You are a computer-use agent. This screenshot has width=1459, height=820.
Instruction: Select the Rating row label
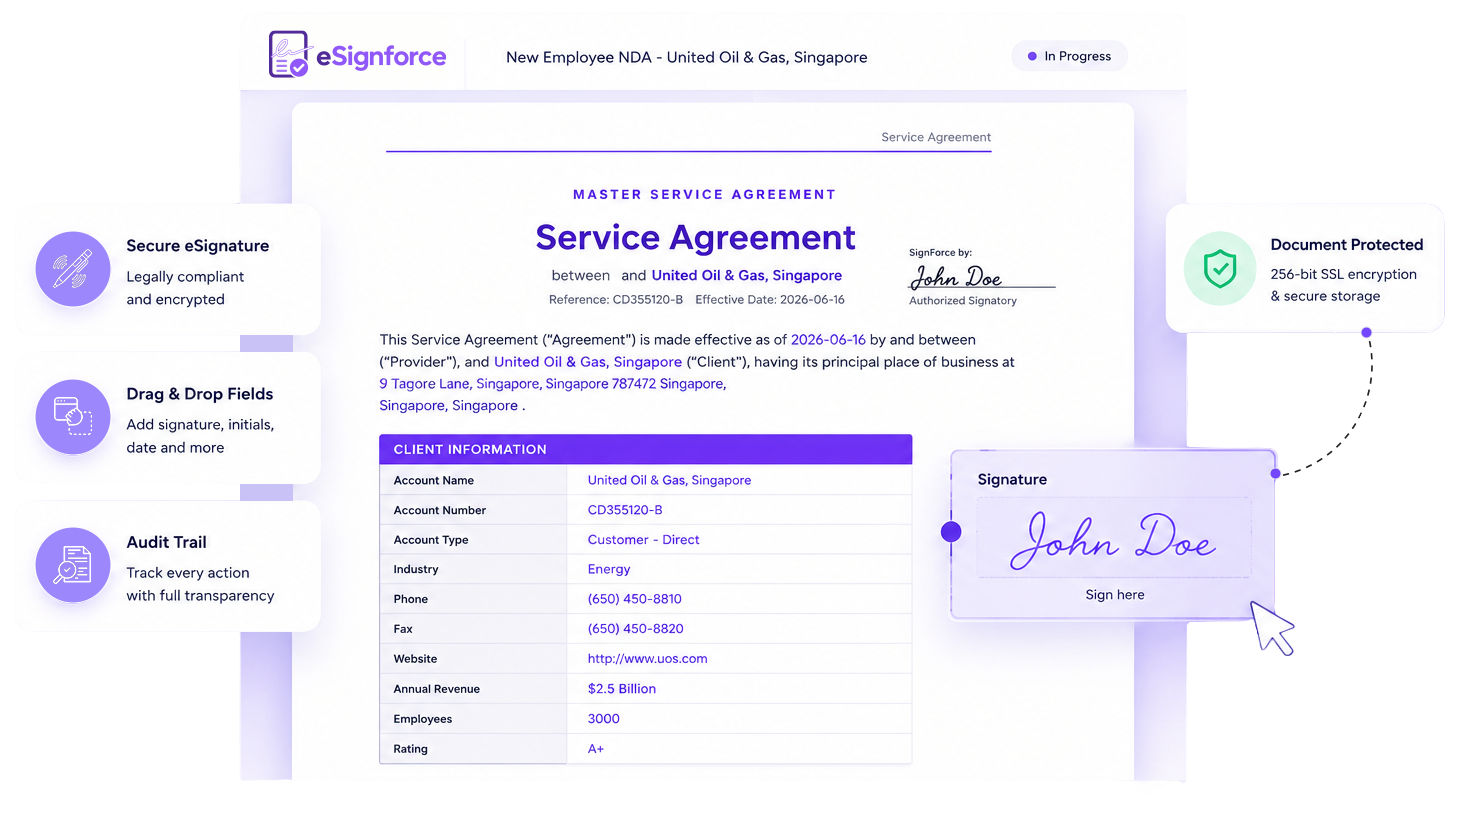pos(411,750)
